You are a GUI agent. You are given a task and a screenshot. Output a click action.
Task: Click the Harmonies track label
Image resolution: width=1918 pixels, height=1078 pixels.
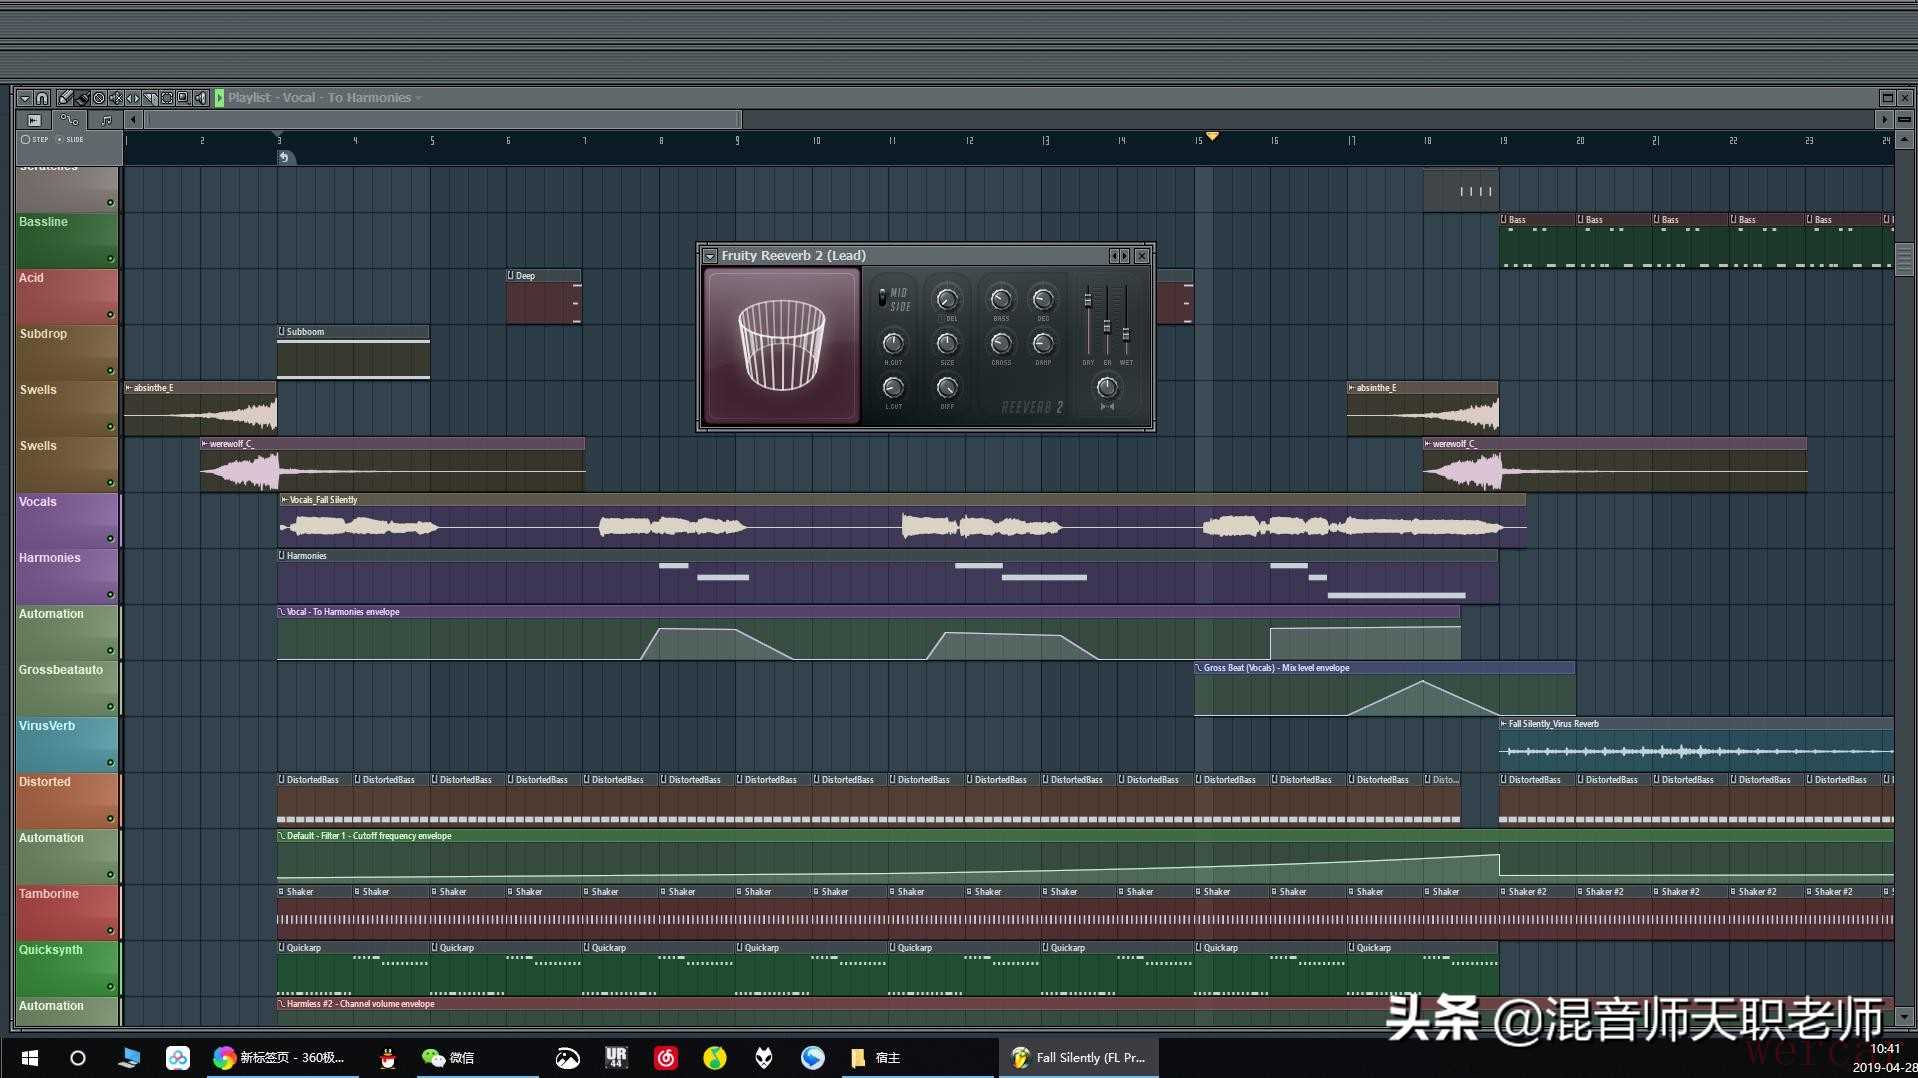[x=50, y=558]
